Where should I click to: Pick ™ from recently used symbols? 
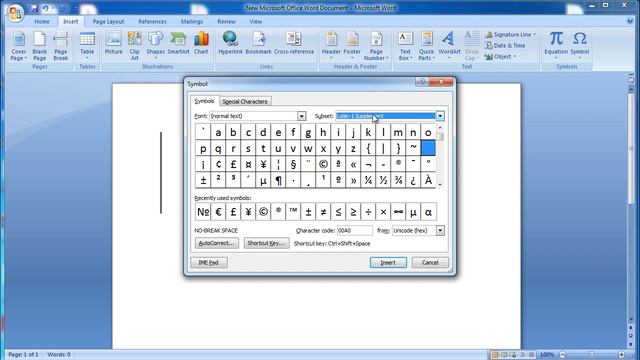293,212
